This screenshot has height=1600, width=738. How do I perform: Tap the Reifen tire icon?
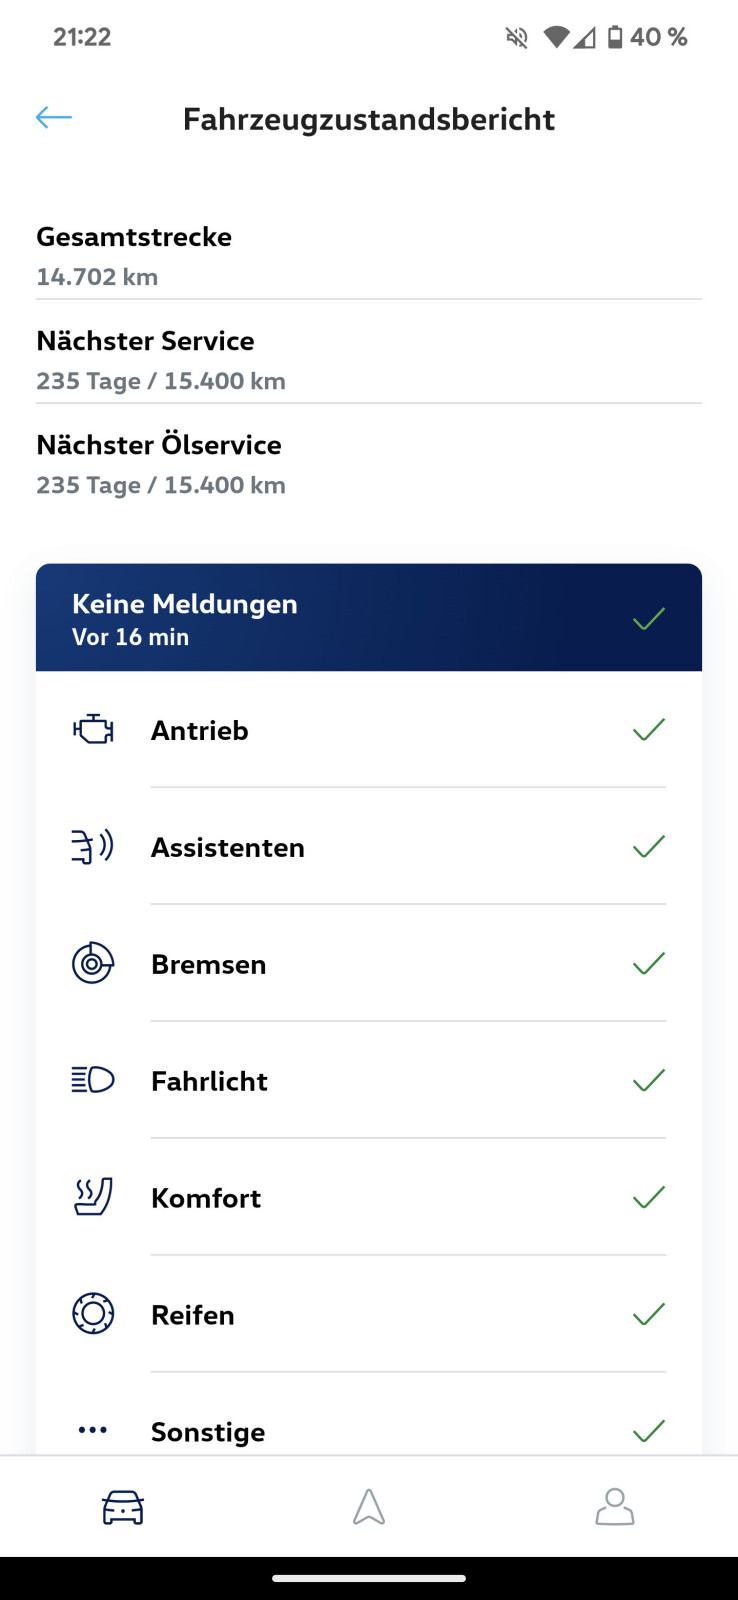93,1314
